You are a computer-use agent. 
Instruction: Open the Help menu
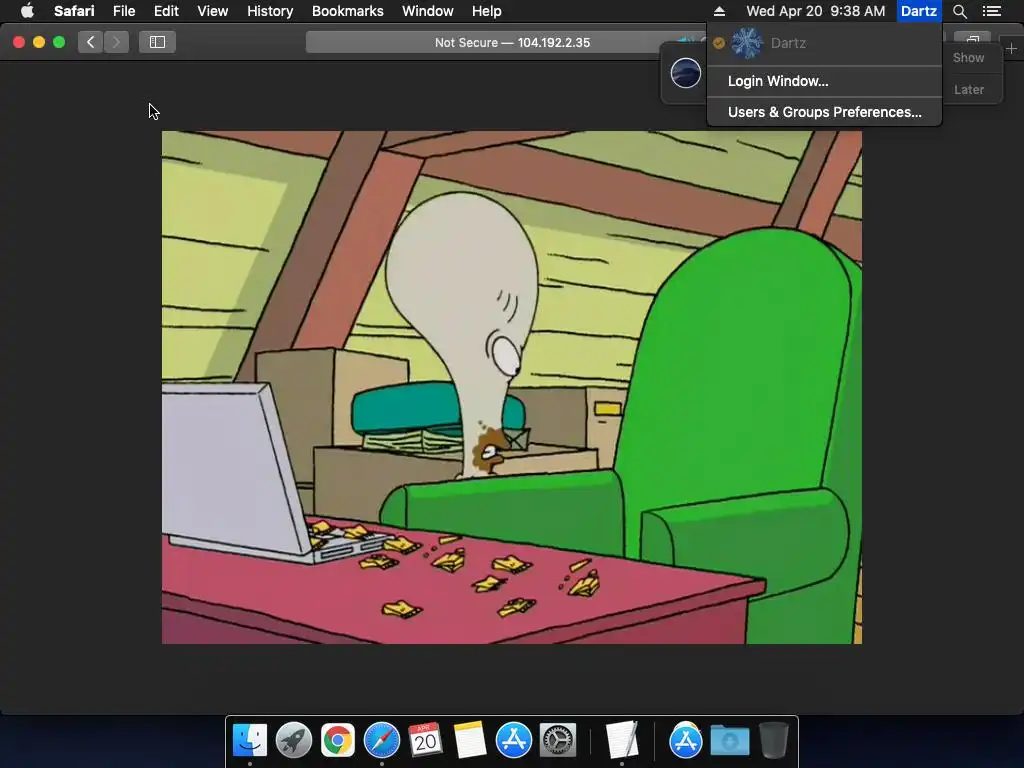click(487, 11)
